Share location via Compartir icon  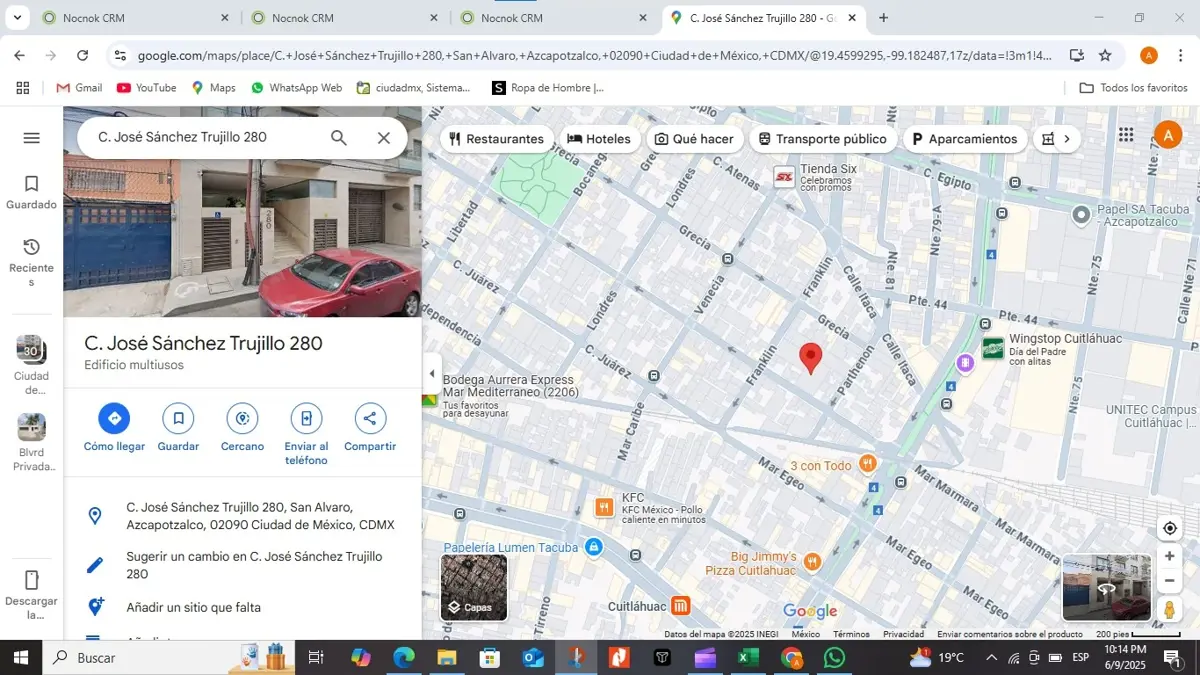[x=370, y=418]
